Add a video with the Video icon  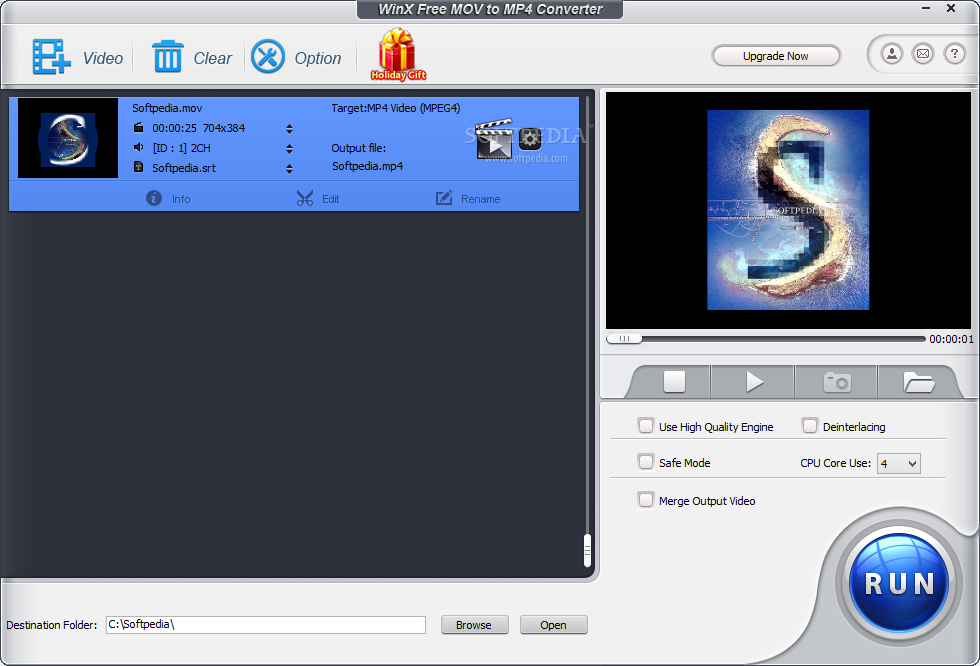[x=51, y=57]
